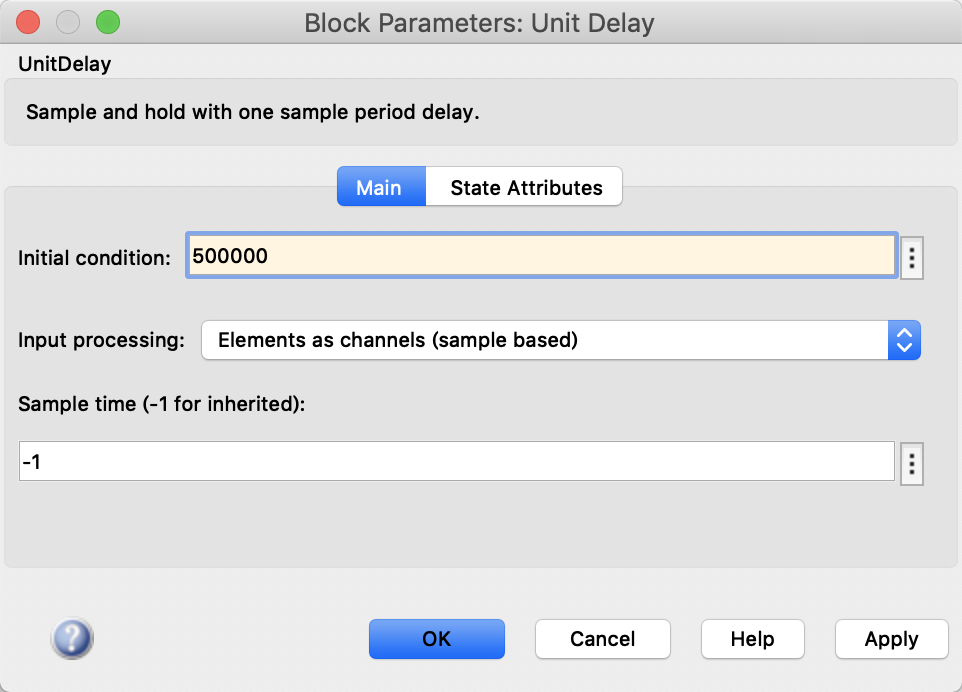The height and width of the screenshot is (692, 962).
Task: Click the "Sample and hold" description text
Action: click(252, 112)
